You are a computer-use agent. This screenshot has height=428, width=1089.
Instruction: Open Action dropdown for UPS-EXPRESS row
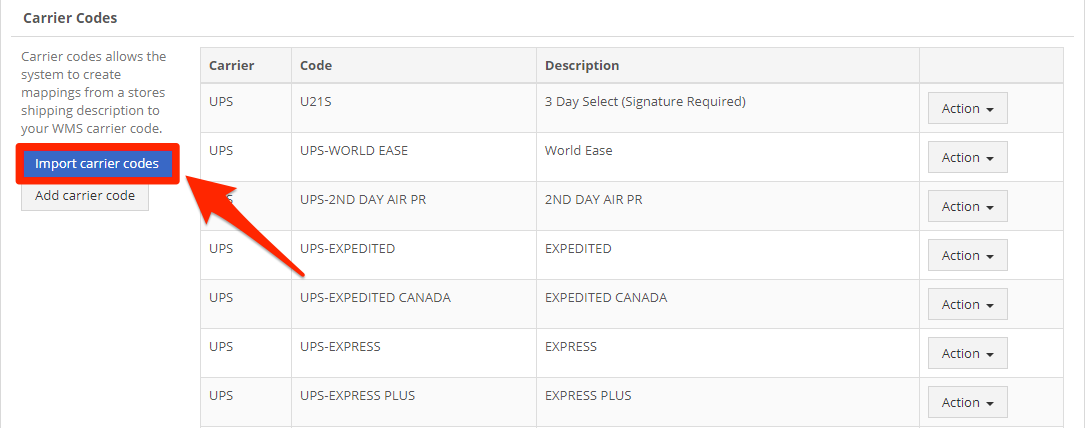[x=967, y=354]
